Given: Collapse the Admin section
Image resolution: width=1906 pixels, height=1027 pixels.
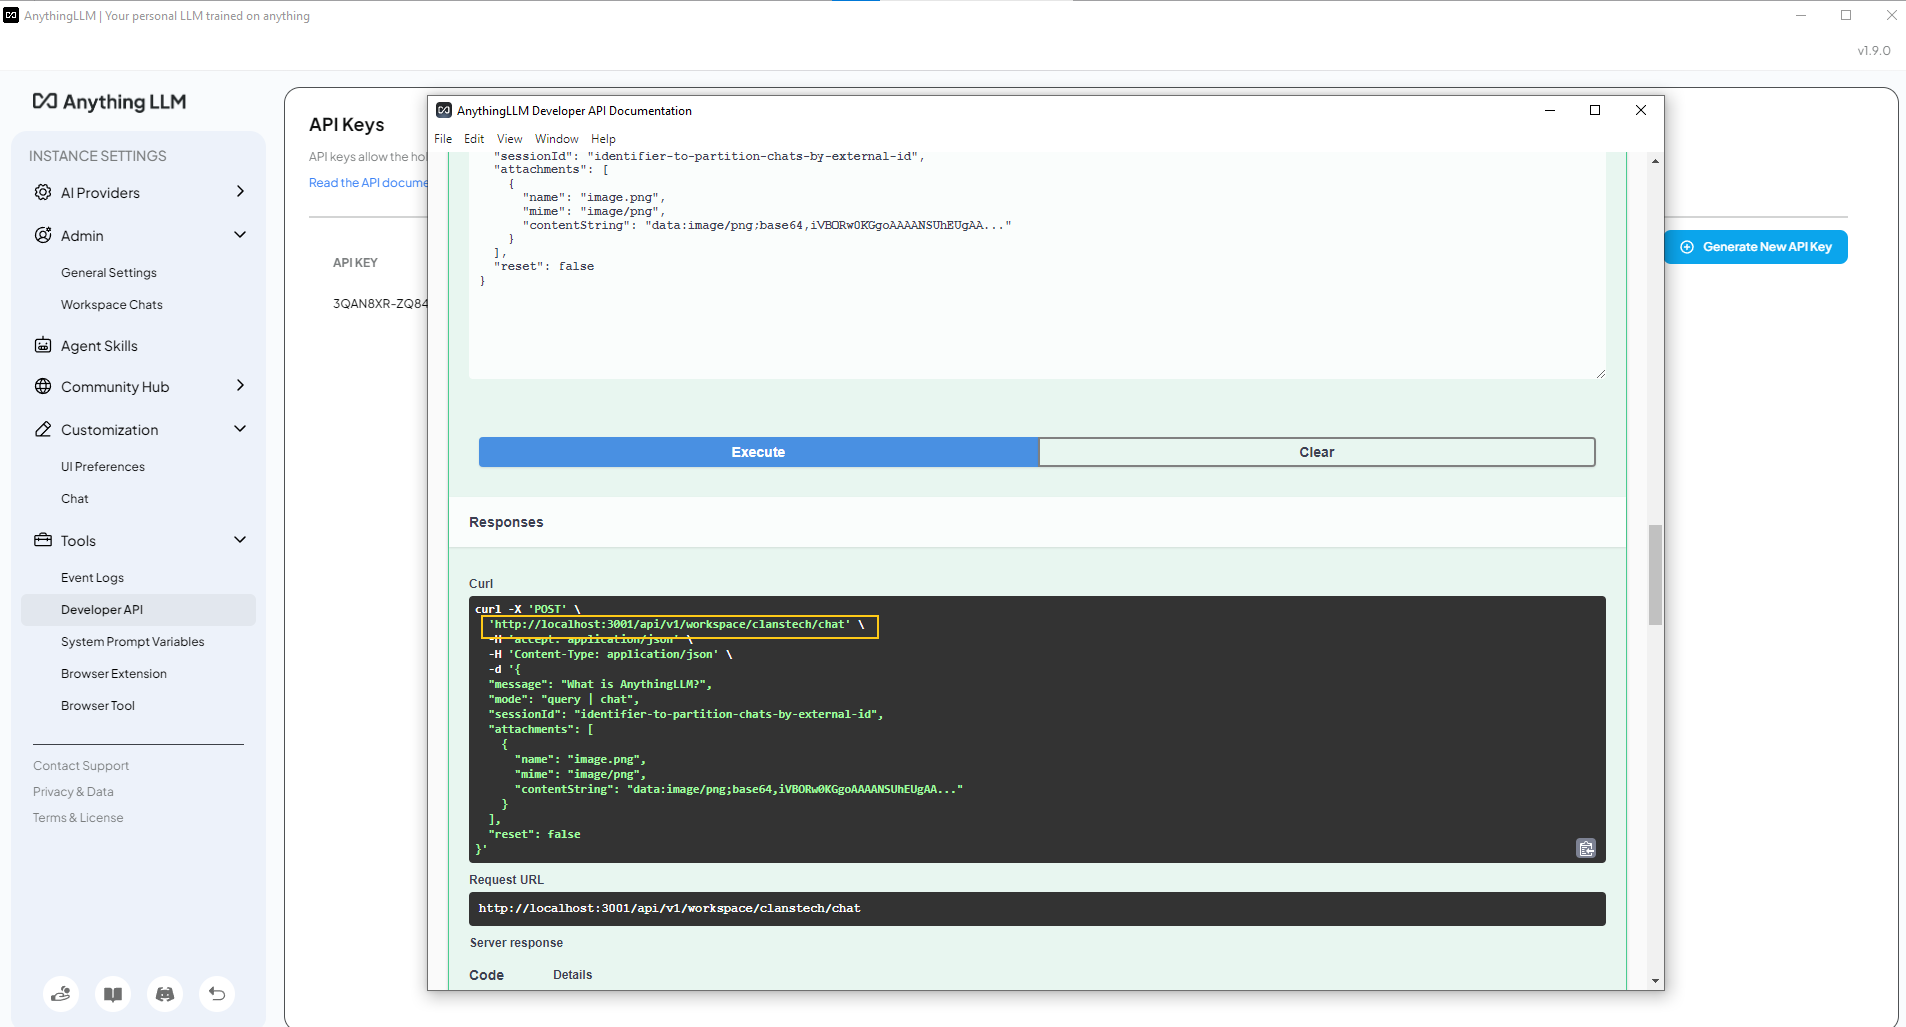Looking at the screenshot, I should coord(240,234).
